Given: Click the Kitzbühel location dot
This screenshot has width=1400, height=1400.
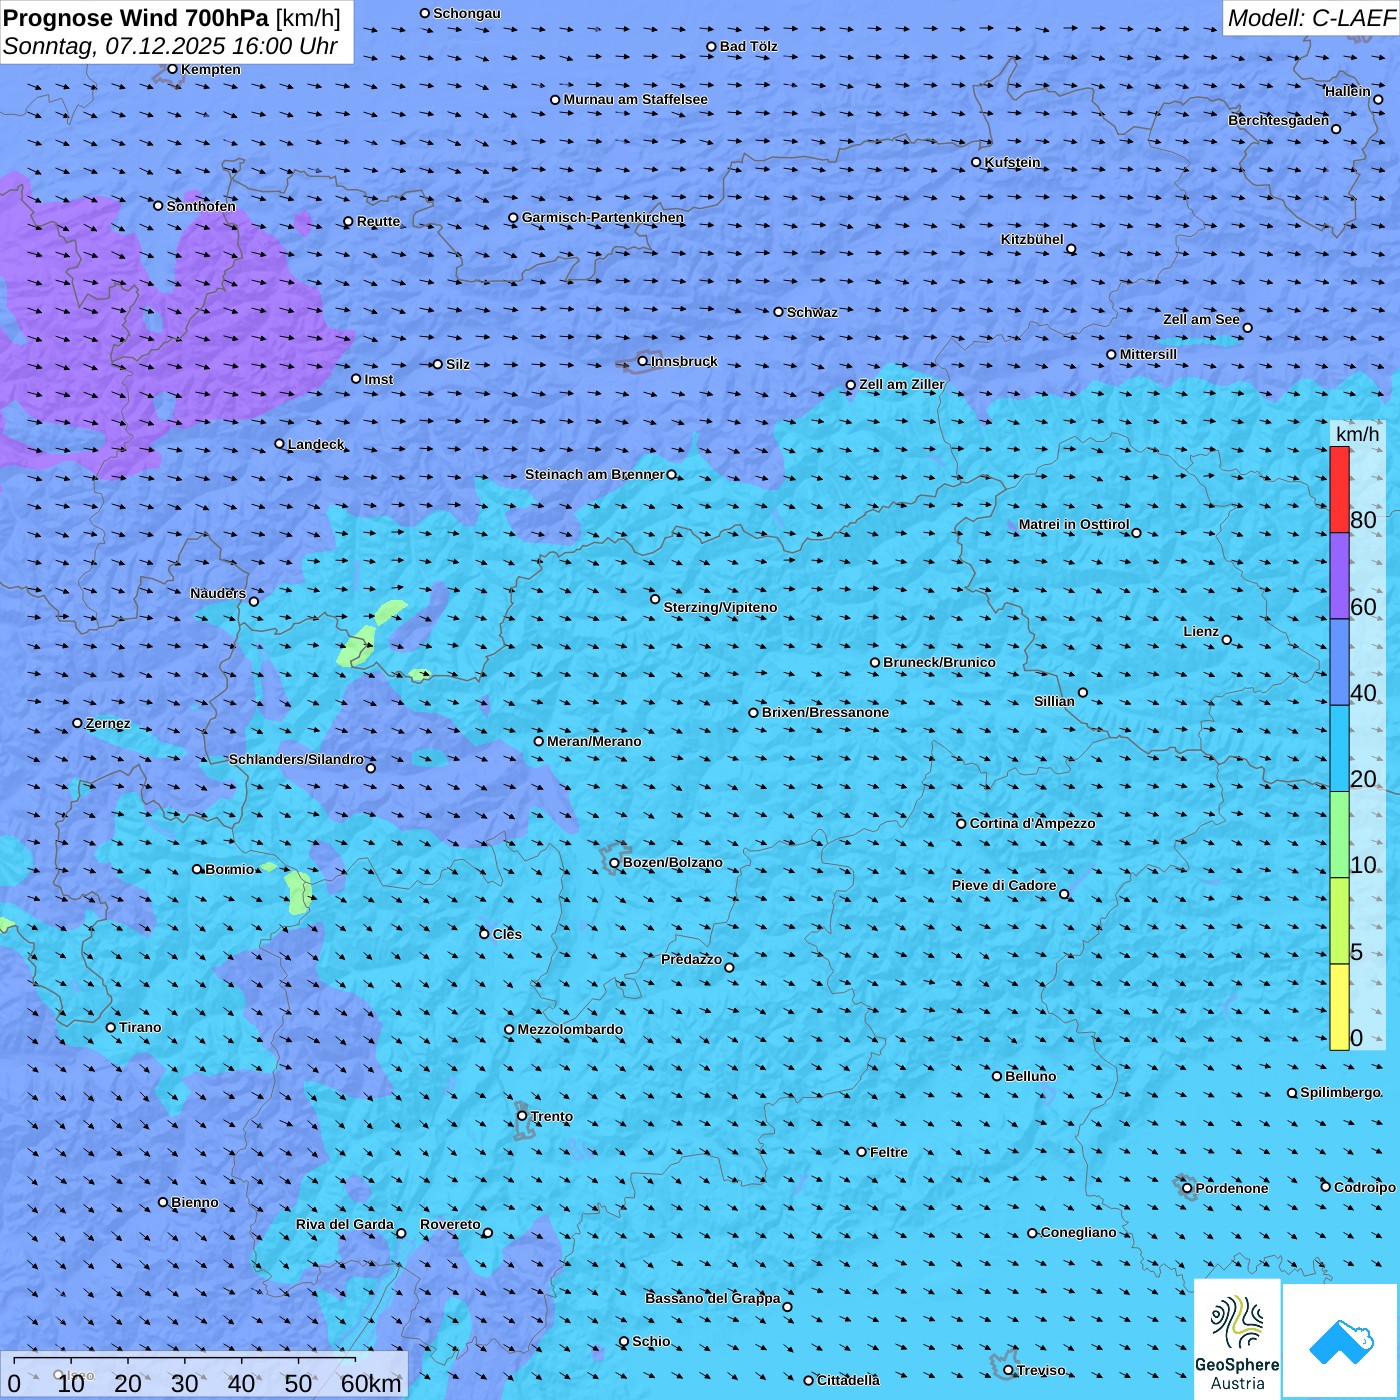Looking at the screenshot, I should point(1071,249).
